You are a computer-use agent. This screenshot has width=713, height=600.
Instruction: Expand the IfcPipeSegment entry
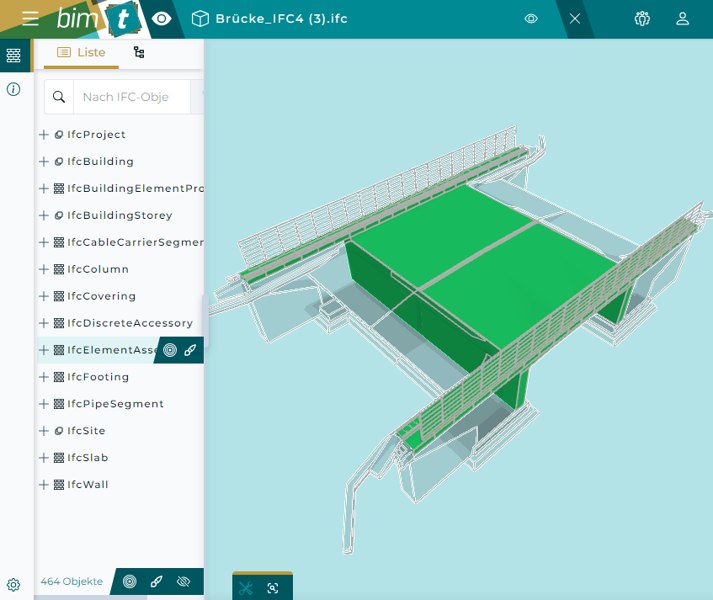44,403
